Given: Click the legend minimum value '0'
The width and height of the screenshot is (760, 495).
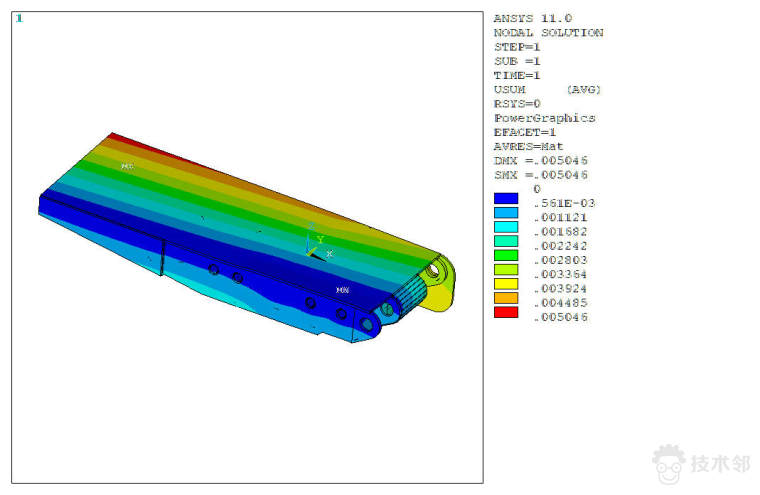Looking at the screenshot, I should (537, 189).
